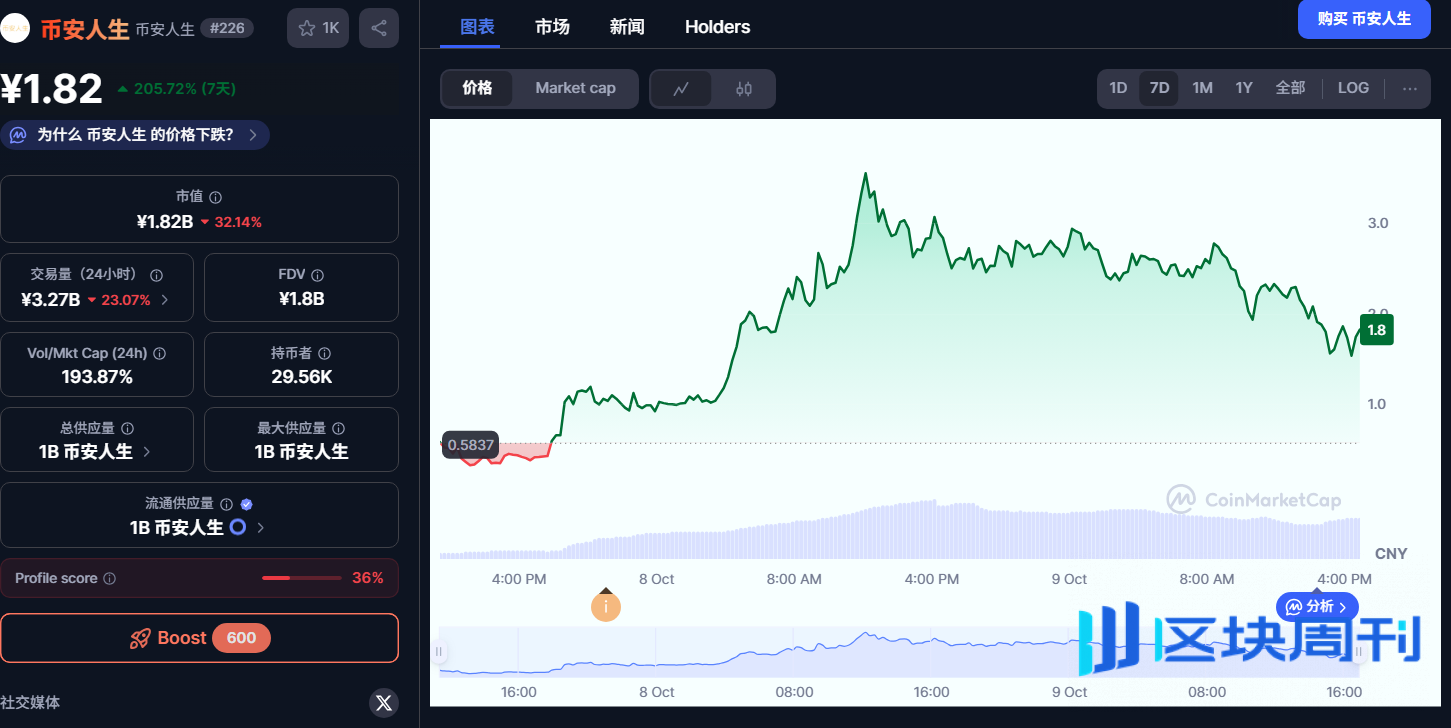
Task: Select the 1D time range
Action: (1118, 88)
